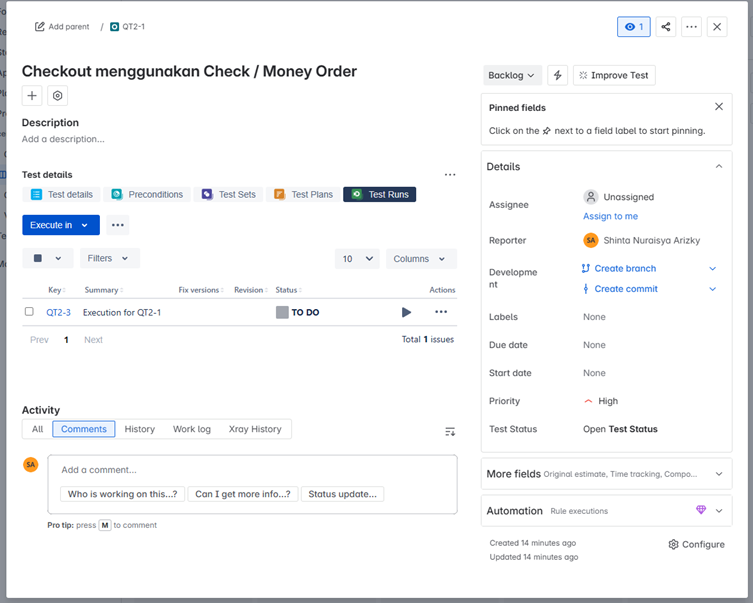This screenshot has height=603, width=753.
Task: Expand the More fields section
Action: [x=718, y=474]
